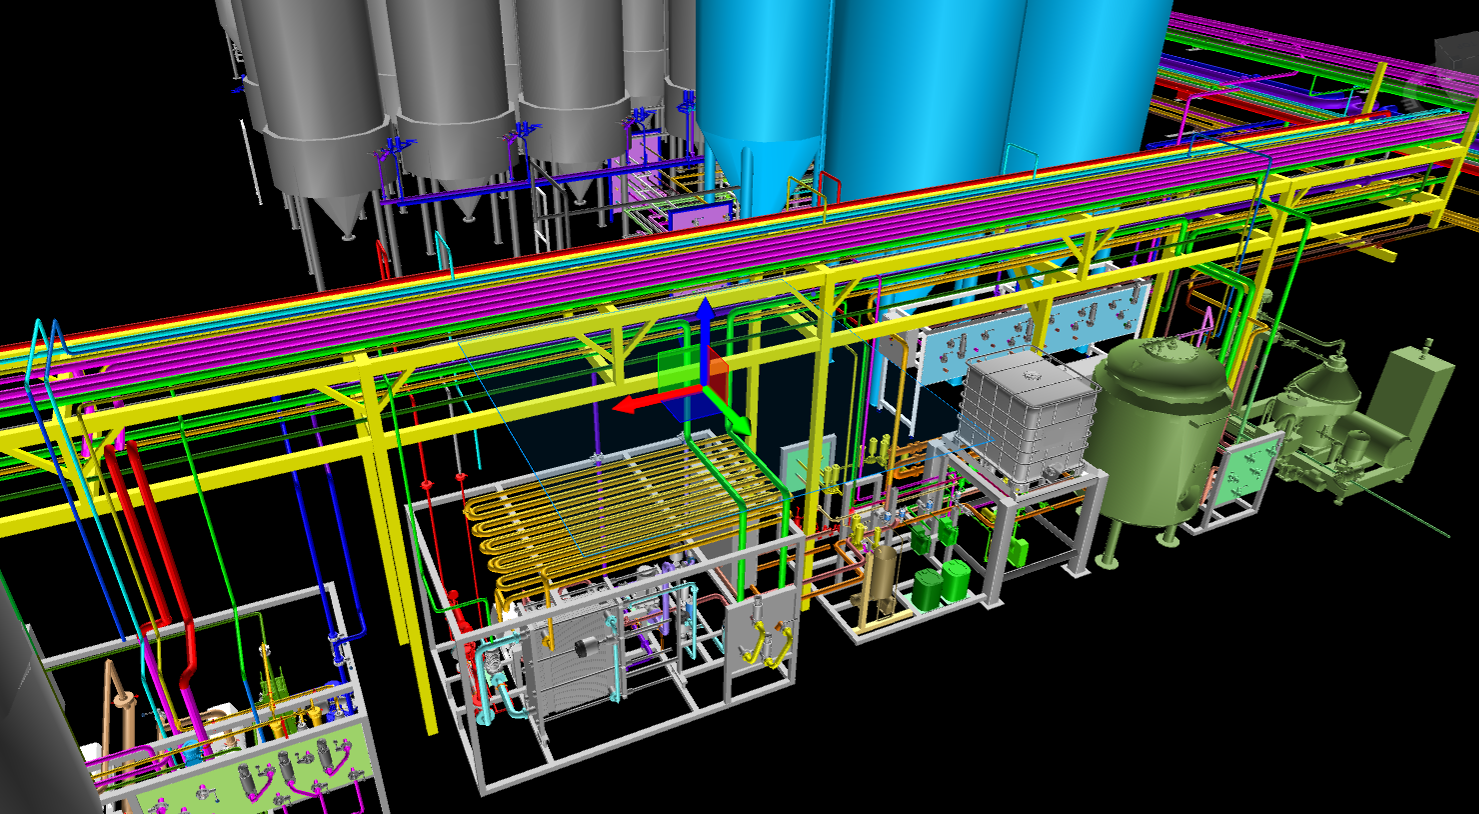Select the tan cylindrical vessel on the skid
The height and width of the screenshot is (814, 1479).
coord(881,576)
